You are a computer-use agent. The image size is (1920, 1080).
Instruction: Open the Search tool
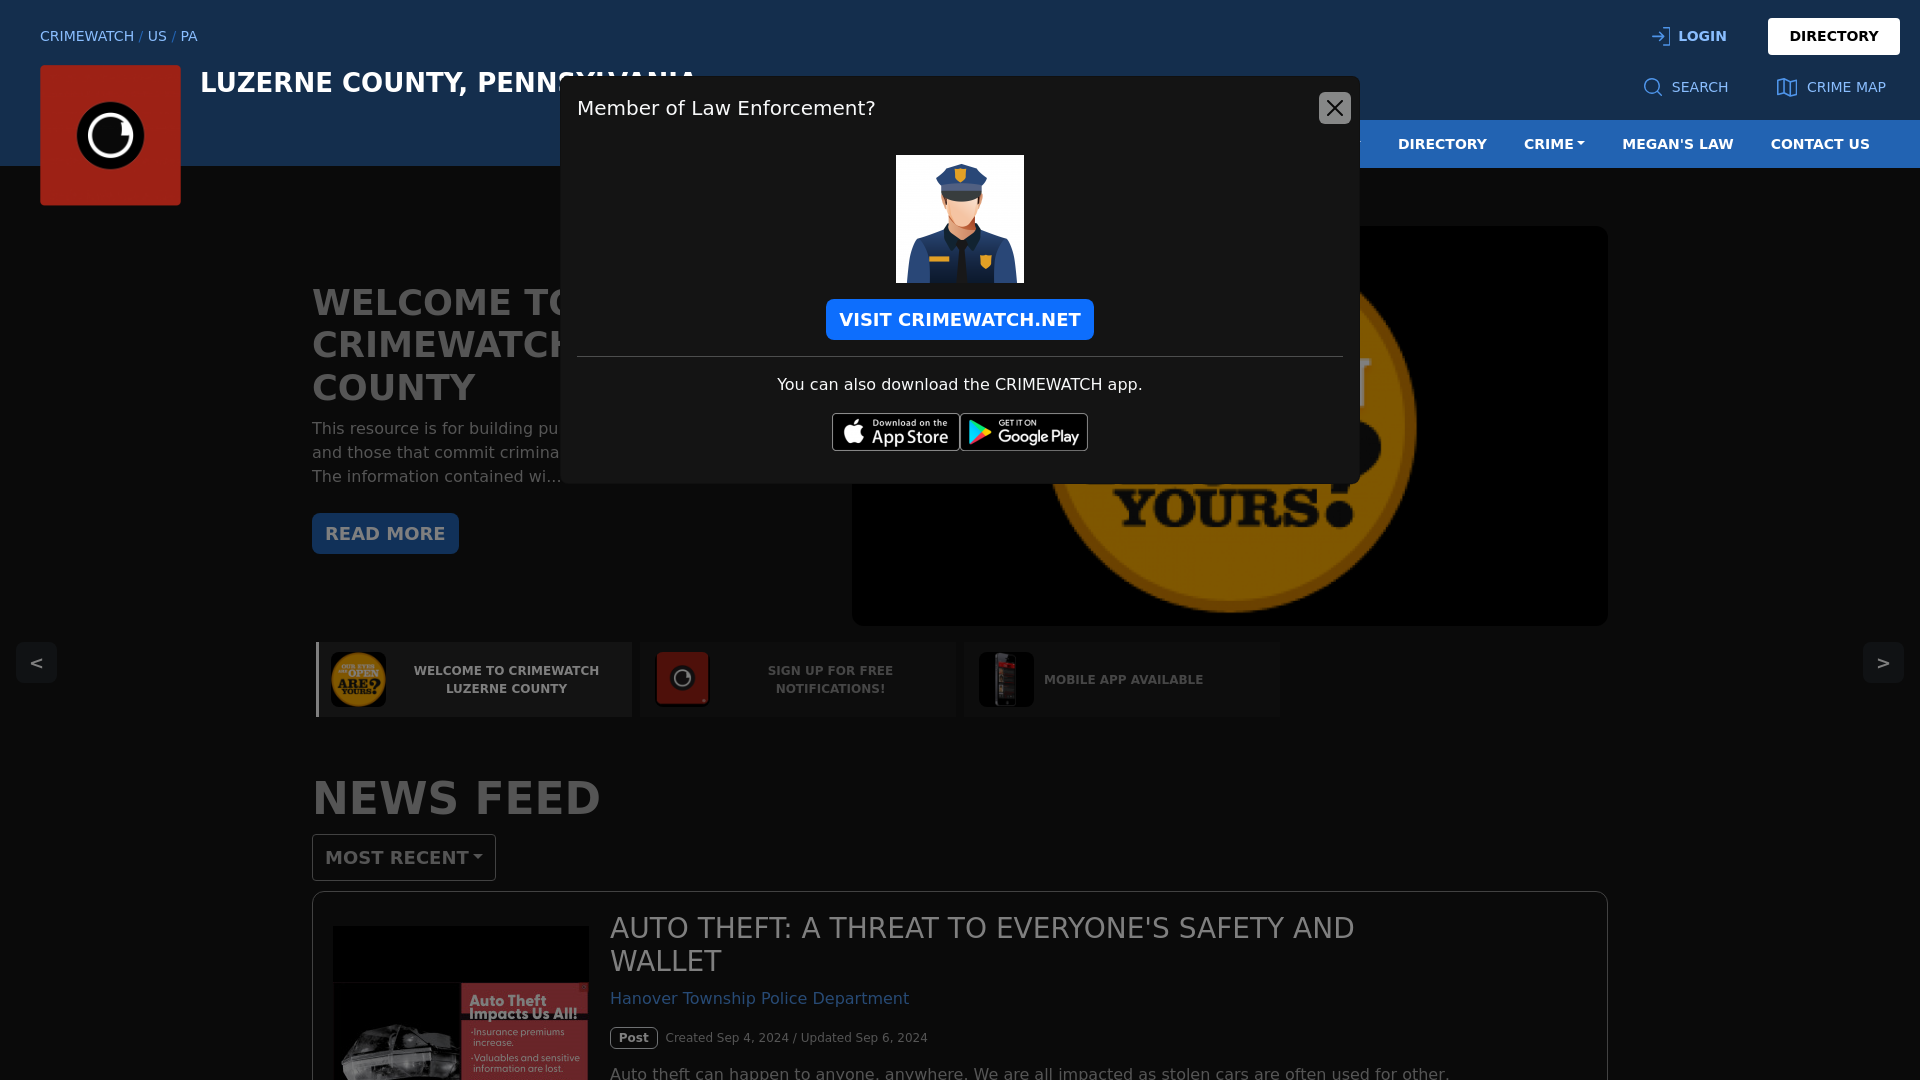(1685, 87)
